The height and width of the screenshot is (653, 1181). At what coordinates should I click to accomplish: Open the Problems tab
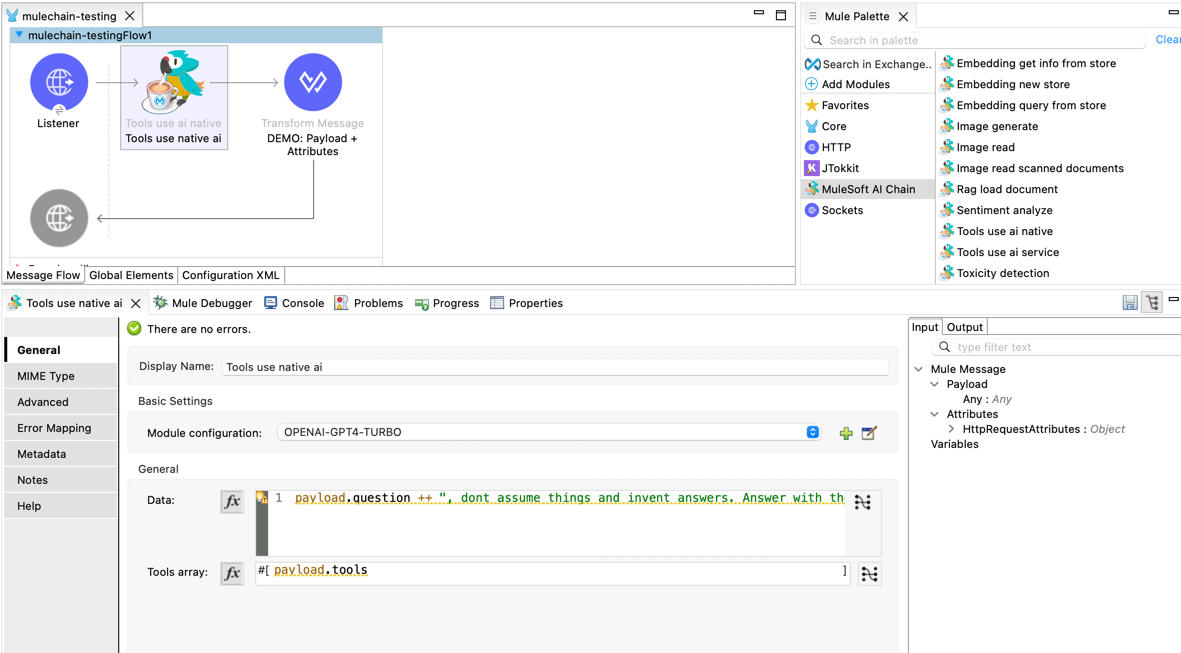[368, 303]
